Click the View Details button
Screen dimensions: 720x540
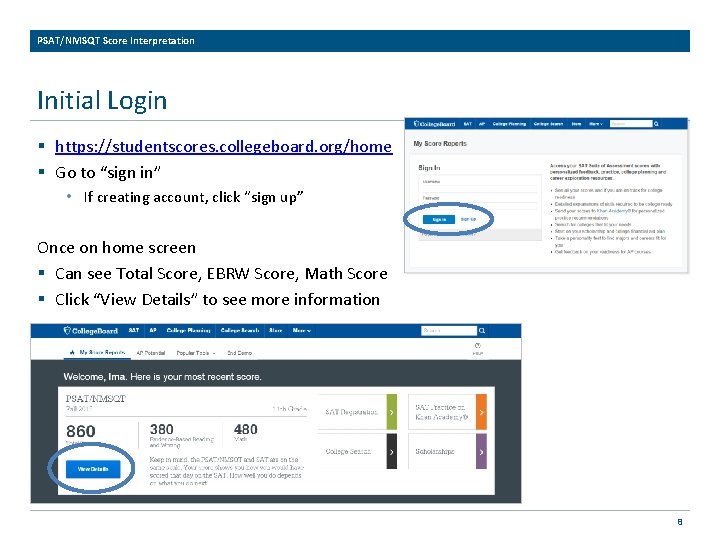coord(93,469)
